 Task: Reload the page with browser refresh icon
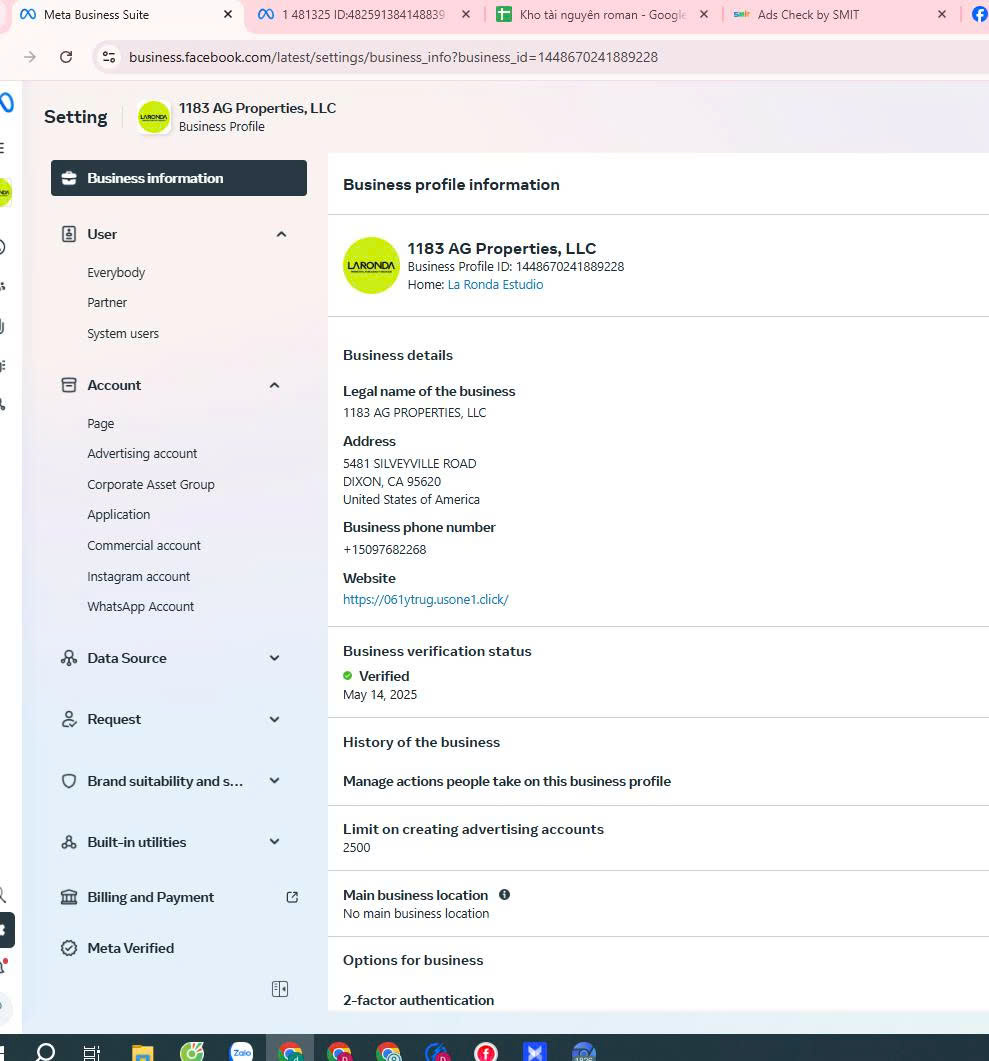pyautogui.click(x=66, y=57)
